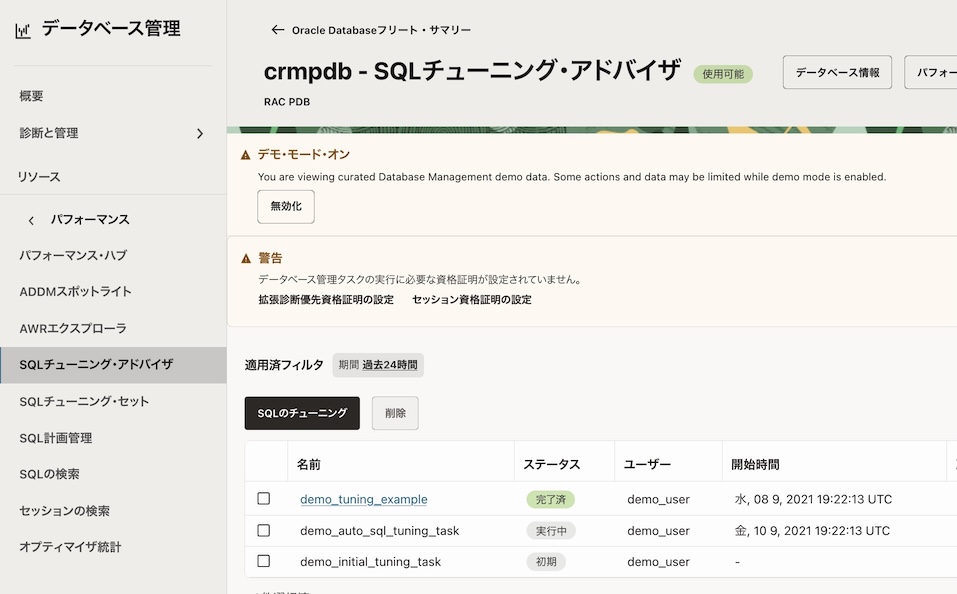Screen dimensions: 957x594
Task: Click the Oracle Databaseフリート・サマリー breadcrumb link
Action: click(381, 30)
